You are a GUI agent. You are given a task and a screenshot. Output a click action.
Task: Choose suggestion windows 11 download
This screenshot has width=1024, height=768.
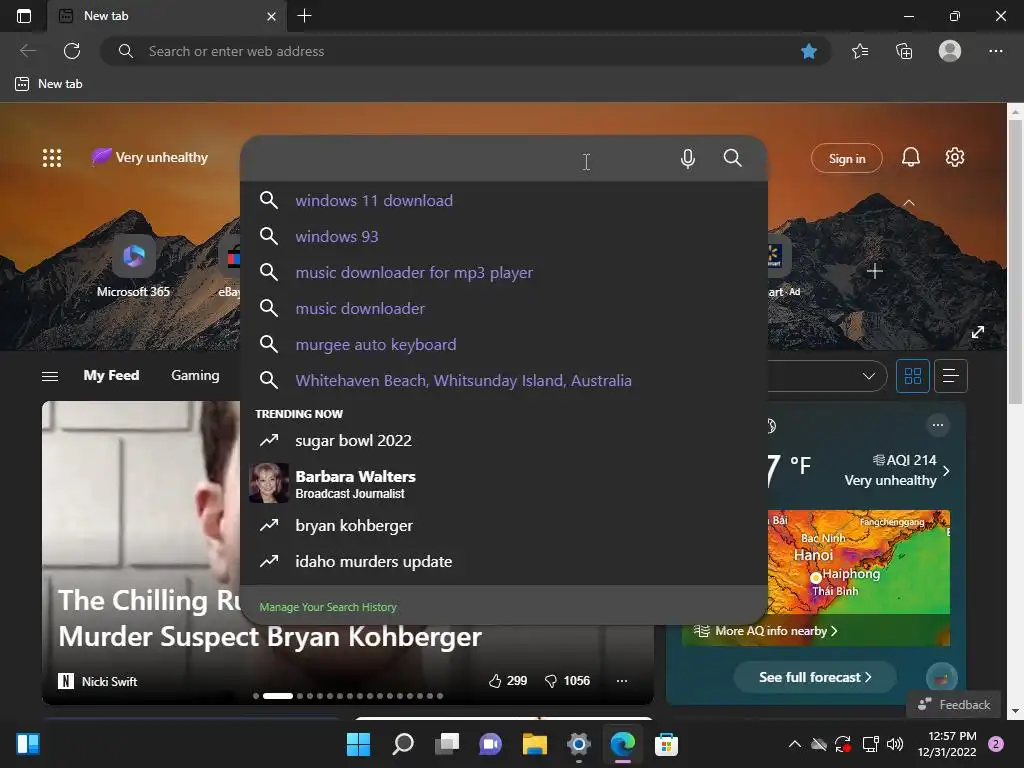click(x=504, y=200)
